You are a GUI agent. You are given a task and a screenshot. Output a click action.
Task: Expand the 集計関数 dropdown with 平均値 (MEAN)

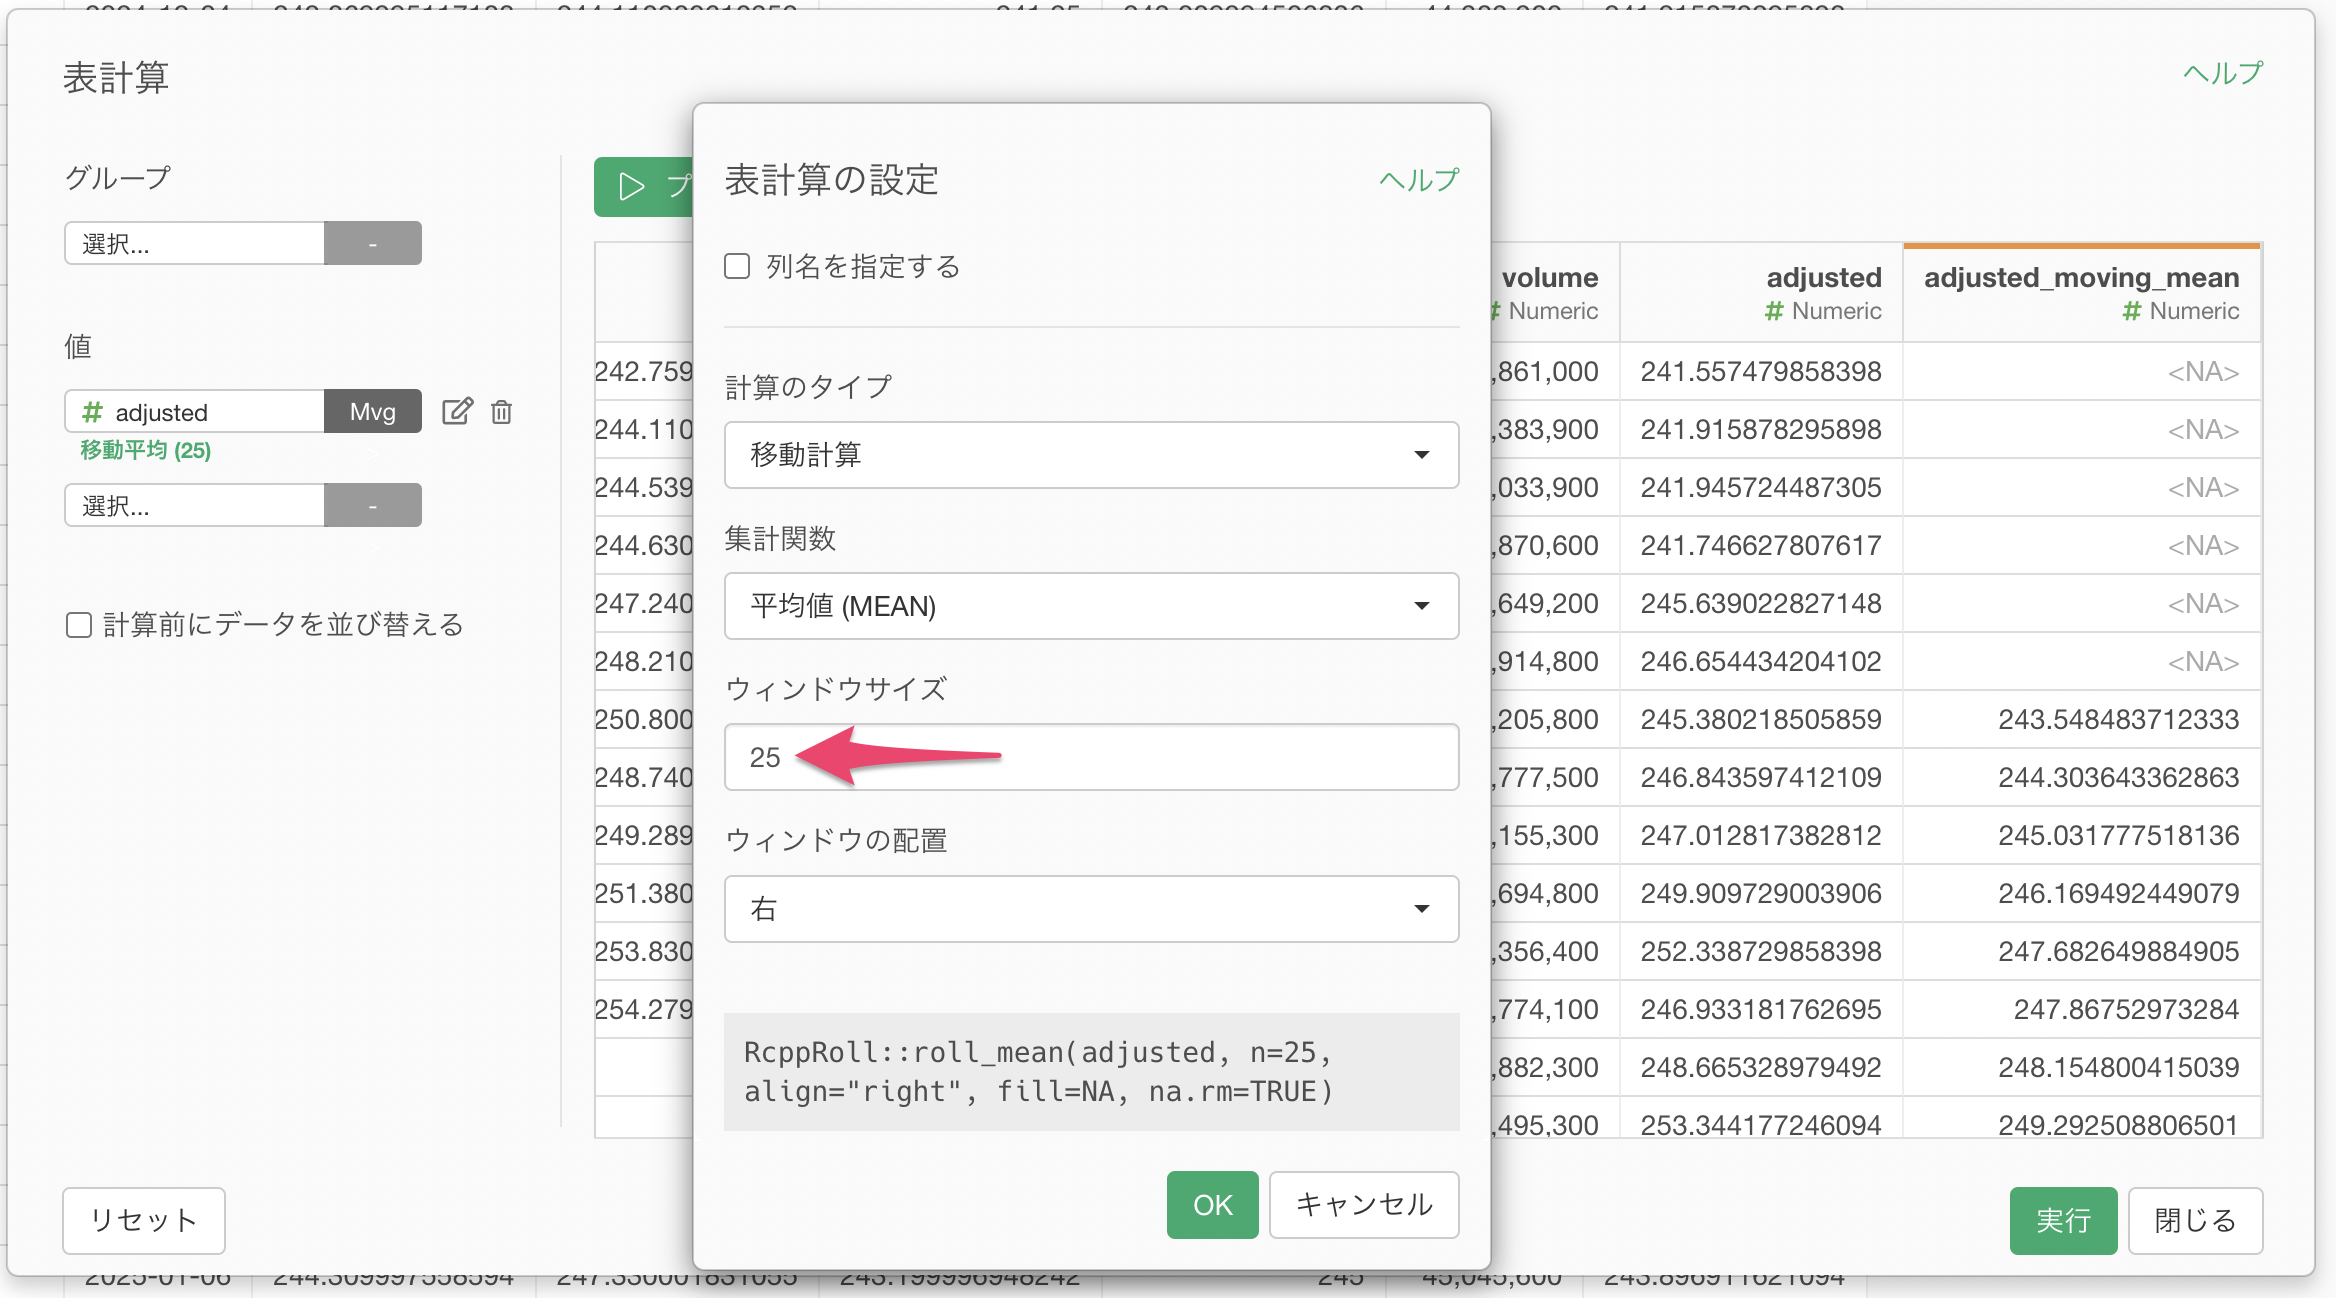pos(1090,606)
